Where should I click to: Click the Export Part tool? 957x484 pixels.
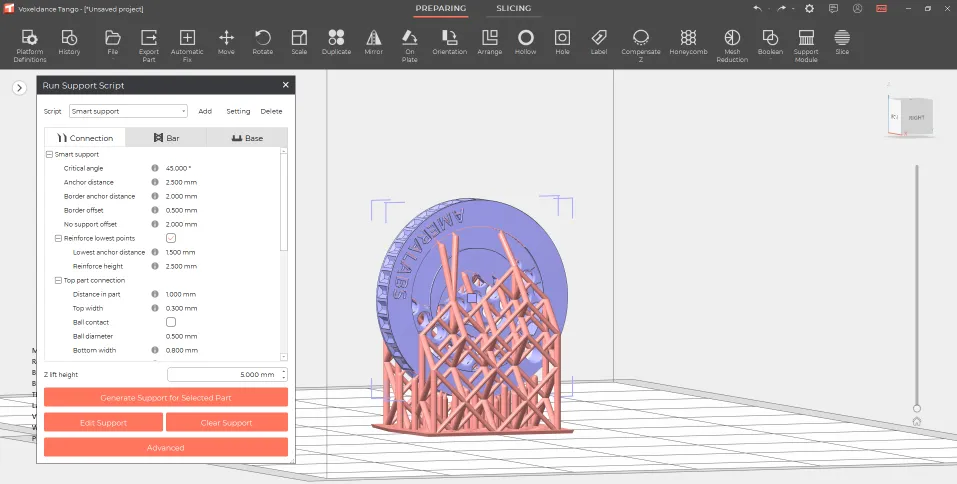[x=149, y=45]
